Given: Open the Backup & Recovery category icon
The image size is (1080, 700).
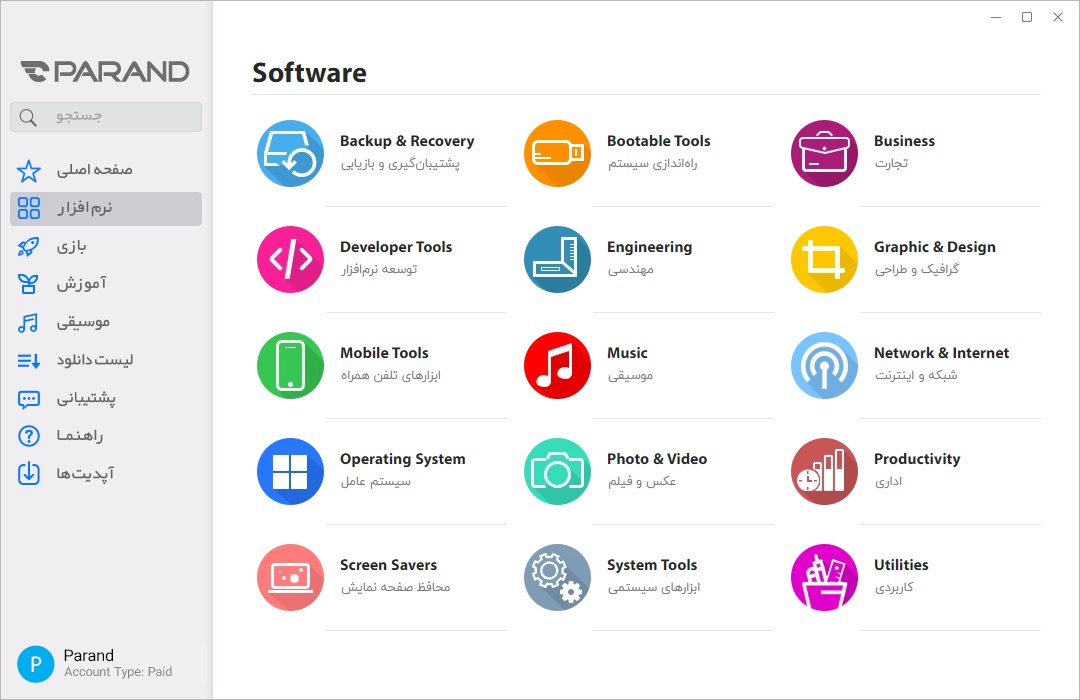Looking at the screenshot, I should tap(290, 154).
